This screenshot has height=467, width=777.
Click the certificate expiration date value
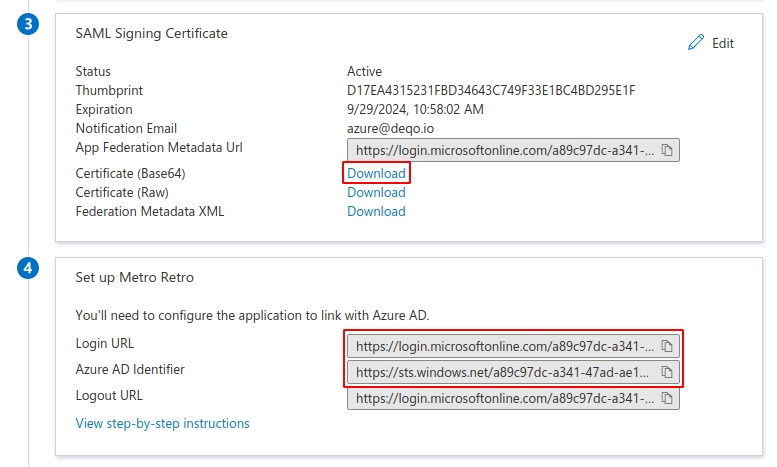tap(415, 110)
